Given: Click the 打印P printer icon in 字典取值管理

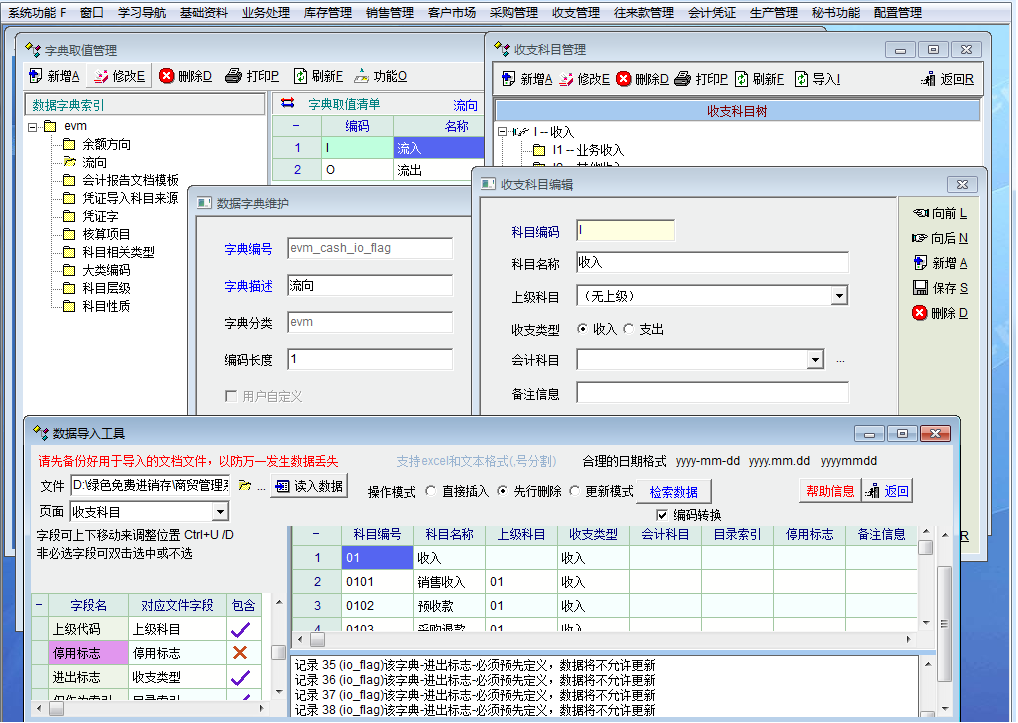Looking at the screenshot, I should coord(233,76).
